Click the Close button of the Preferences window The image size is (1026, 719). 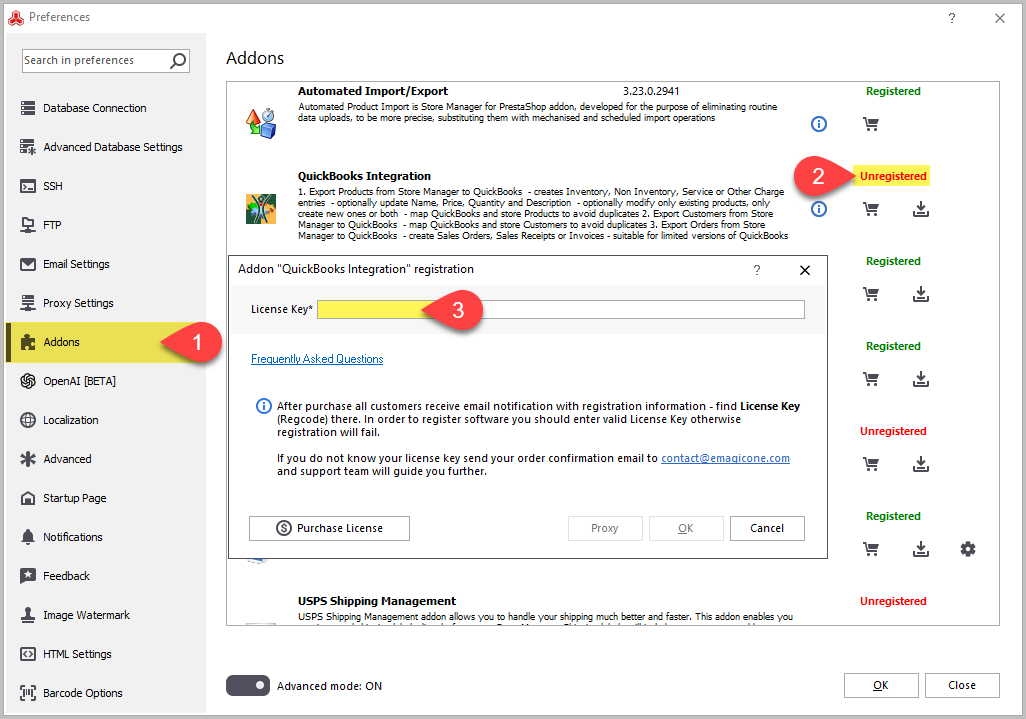tap(962, 686)
